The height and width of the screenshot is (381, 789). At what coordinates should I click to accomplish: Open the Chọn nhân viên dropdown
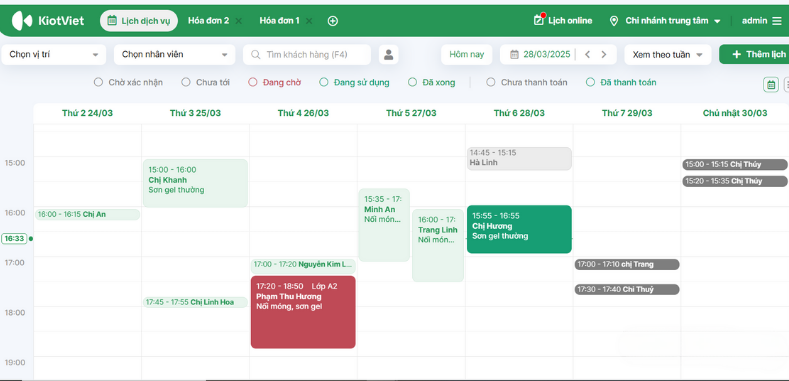pos(175,54)
